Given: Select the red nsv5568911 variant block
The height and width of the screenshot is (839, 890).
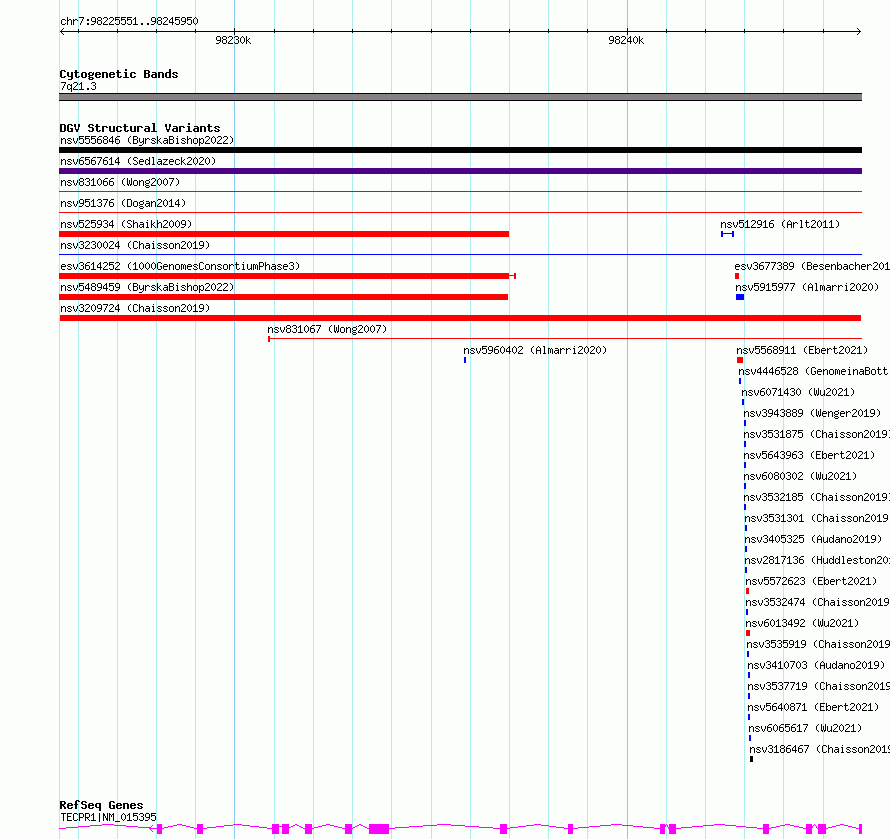Looking at the screenshot, I should tap(740, 360).
